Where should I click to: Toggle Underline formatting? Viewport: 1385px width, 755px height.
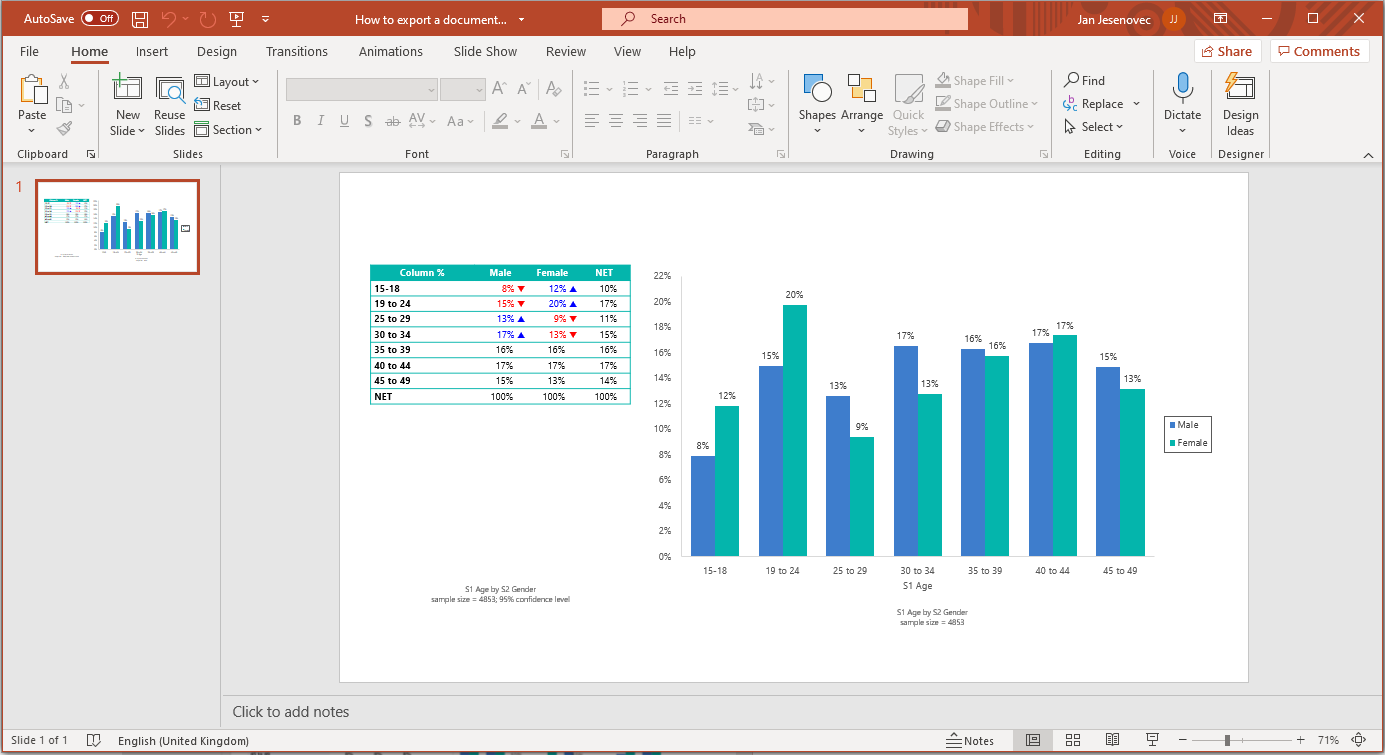(x=345, y=121)
